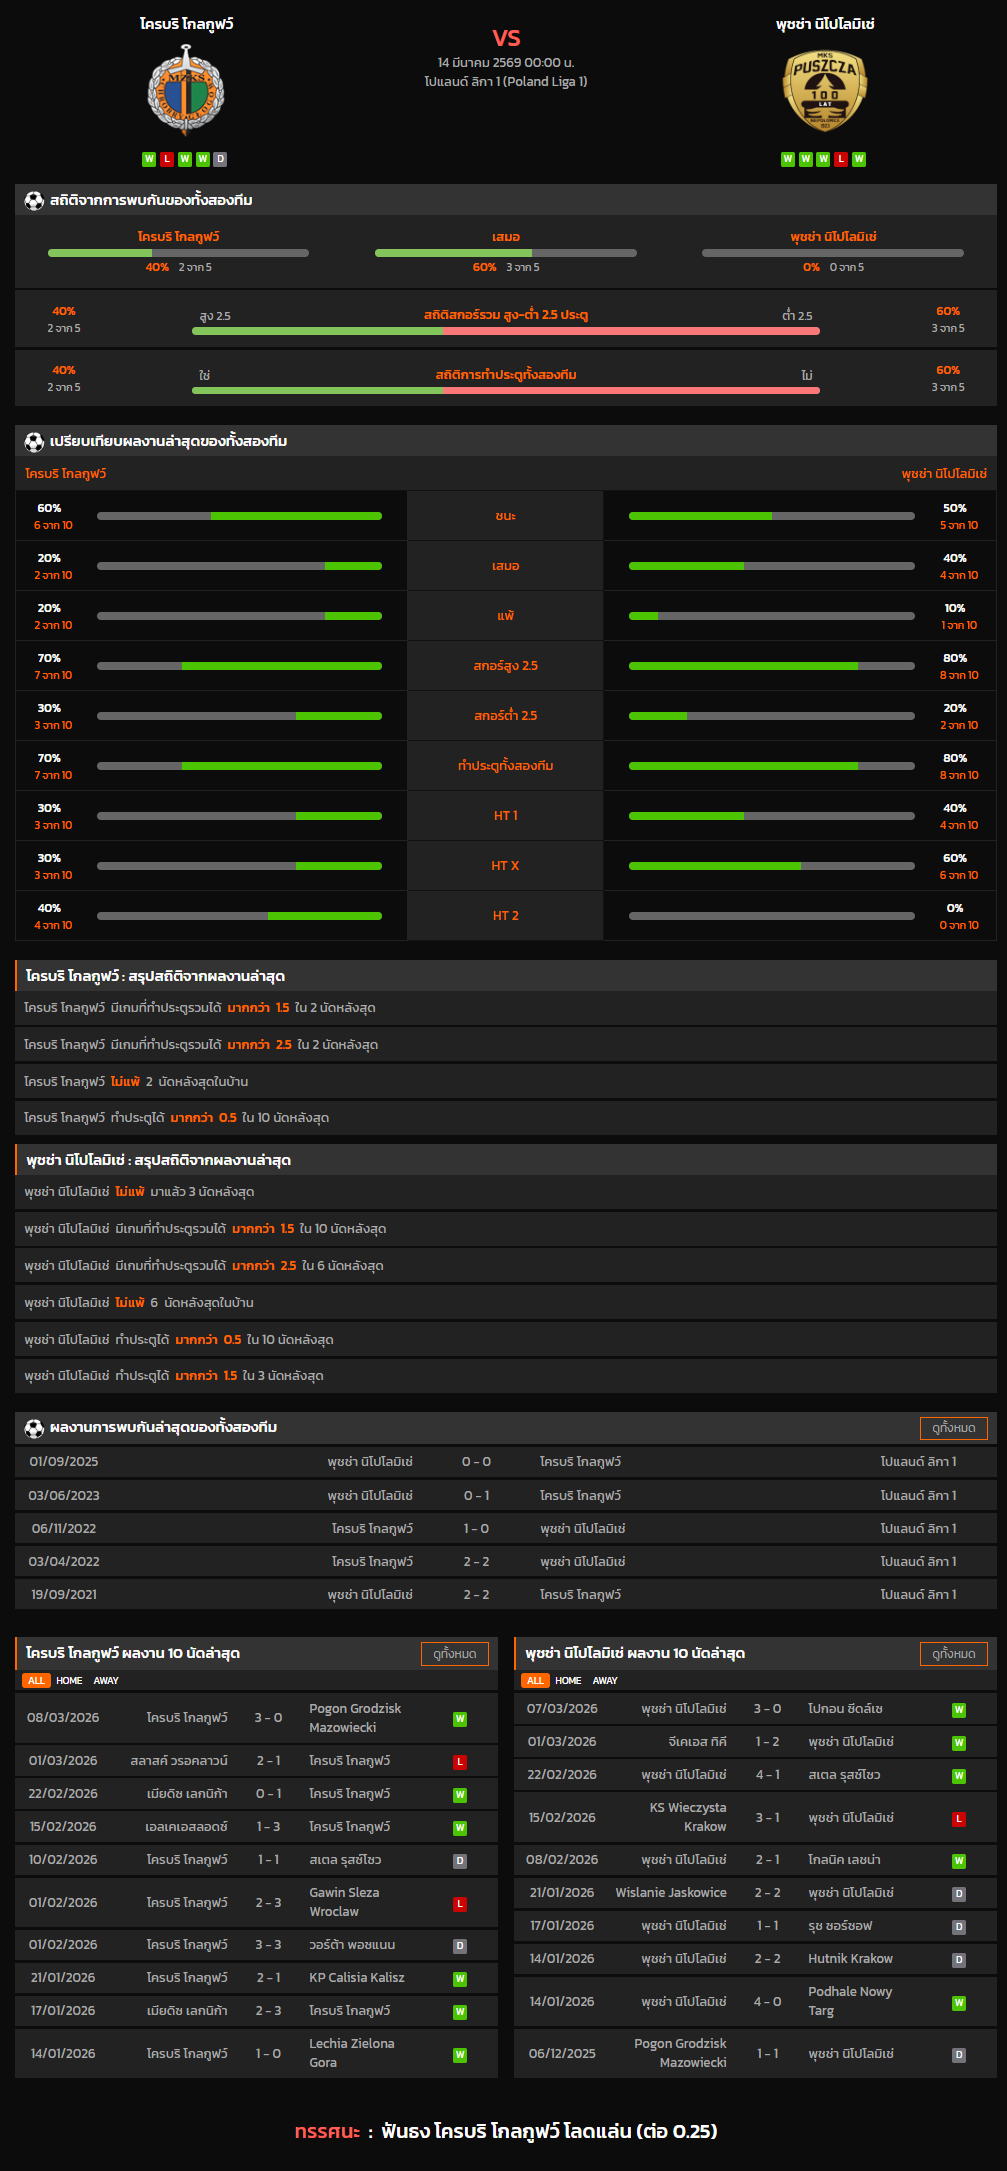Viewport: 1007px width, 2171px height.
Task: Click the red L badge under Puszcza crest
Action: [x=841, y=159]
